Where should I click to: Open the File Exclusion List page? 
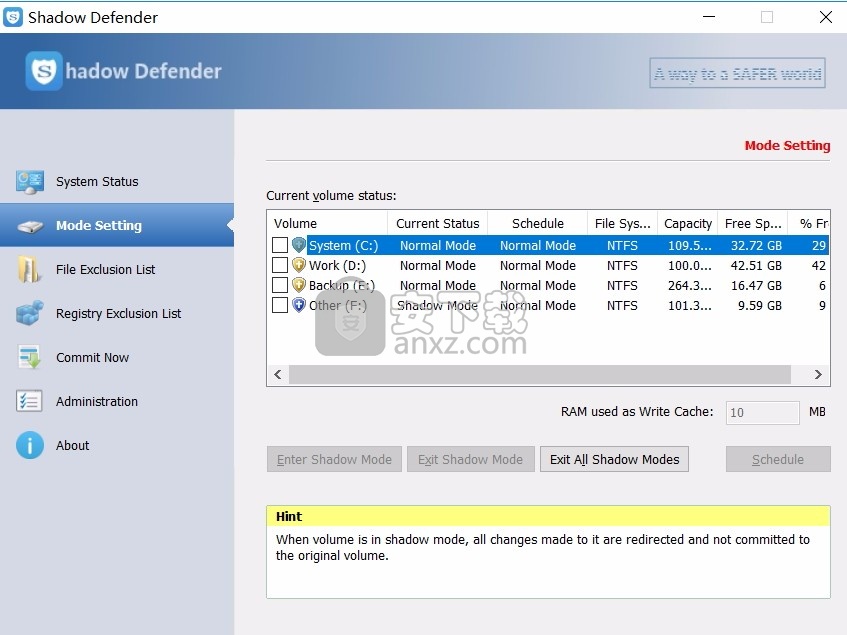point(117,269)
